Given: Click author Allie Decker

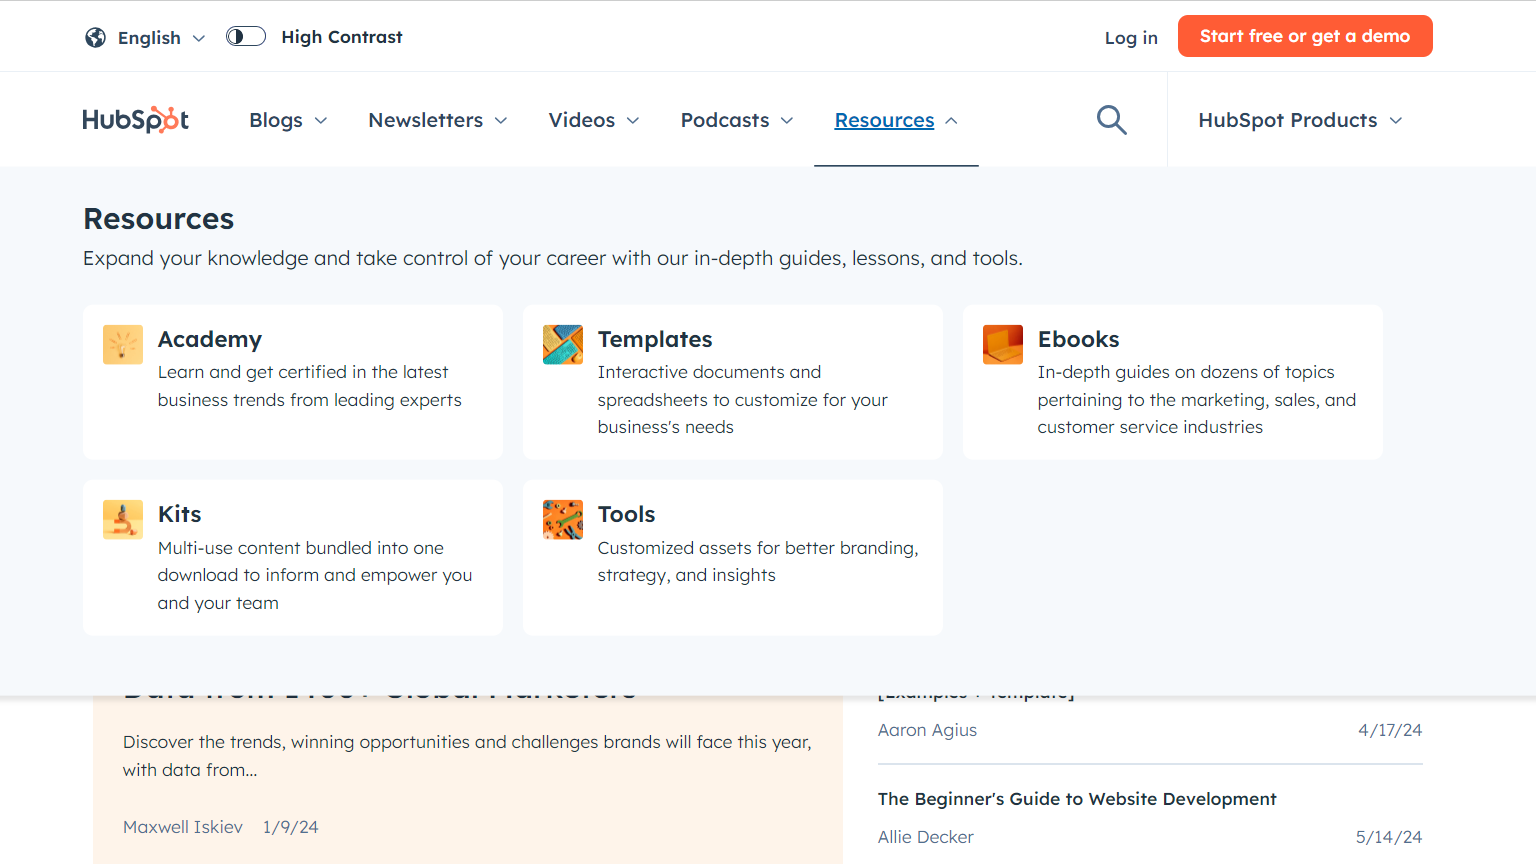Looking at the screenshot, I should pos(925,837).
